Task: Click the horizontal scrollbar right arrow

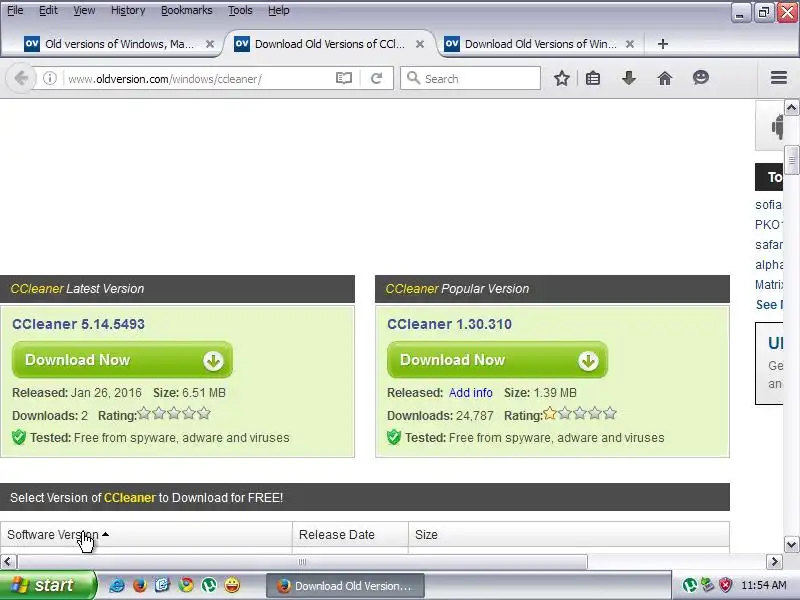Action: [x=774, y=562]
